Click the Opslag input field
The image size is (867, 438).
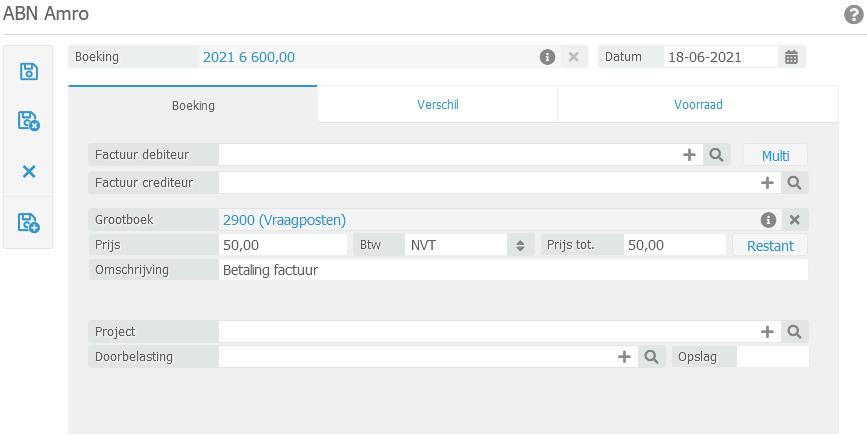coord(772,356)
